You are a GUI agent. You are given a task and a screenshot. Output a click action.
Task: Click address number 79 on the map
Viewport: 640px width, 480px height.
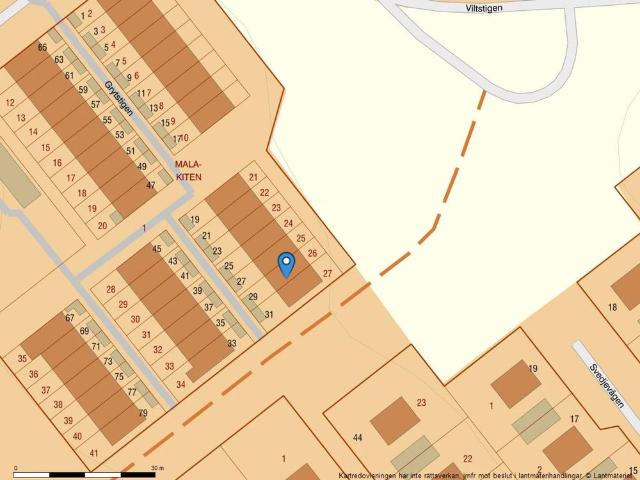click(x=143, y=413)
